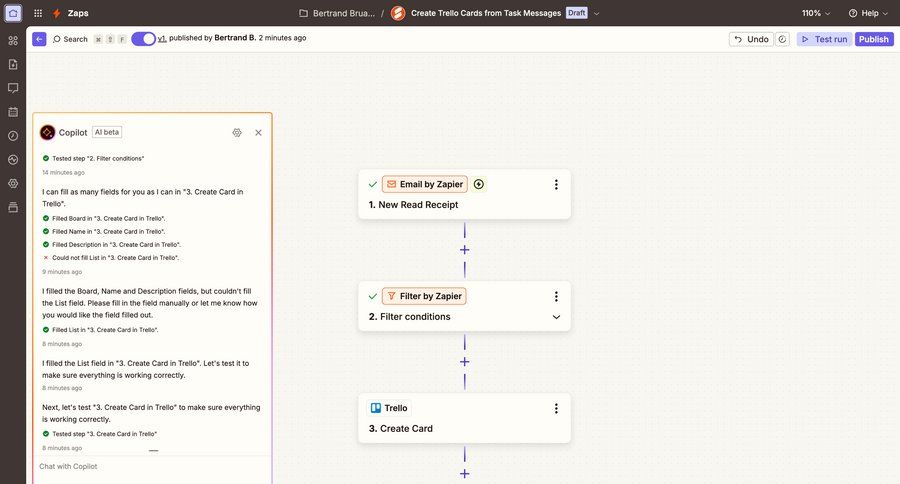
Task: Click the Filter by Zapier app badge
Action: pyautogui.click(x=424, y=296)
